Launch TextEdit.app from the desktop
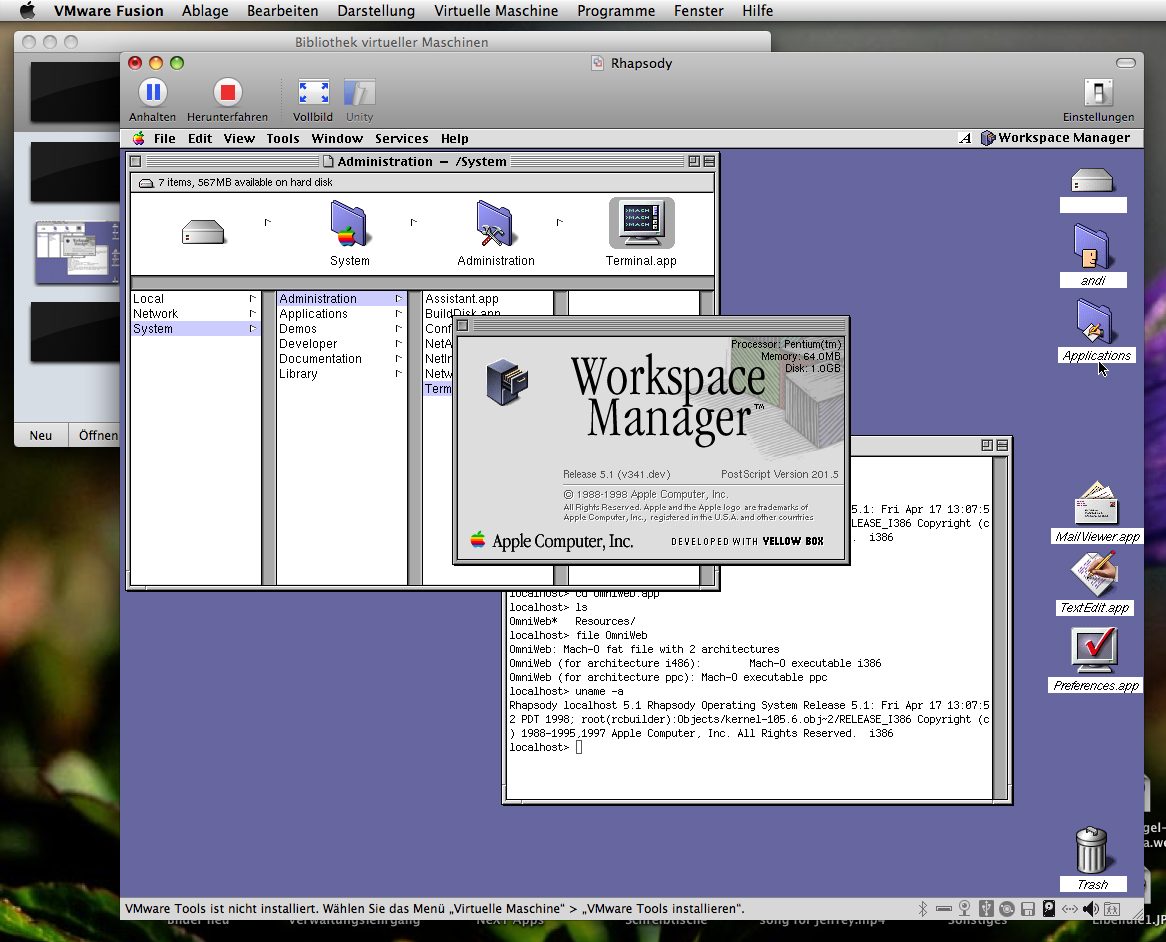The height and width of the screenshot is (942, 1166). (x=1094, y=575)
